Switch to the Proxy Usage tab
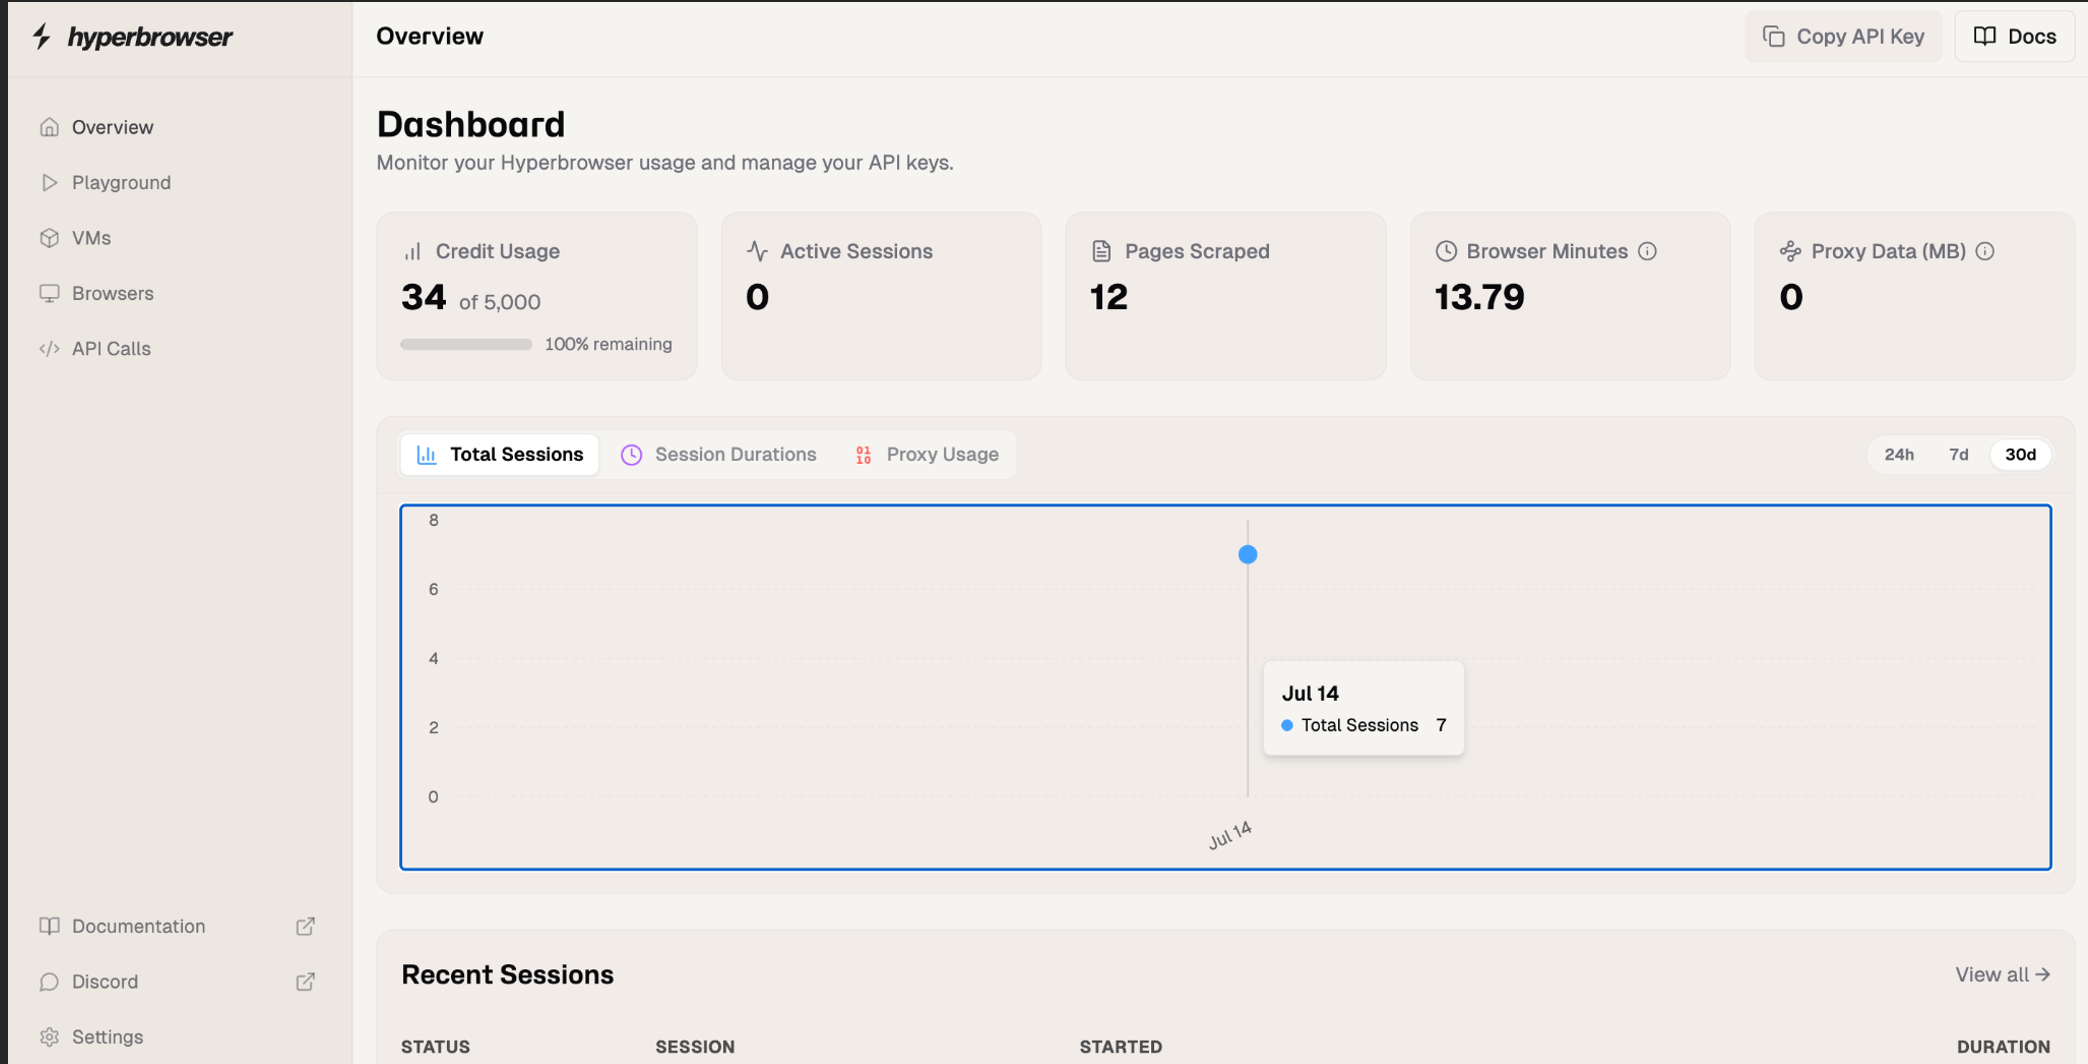The image size is (2088, 1064). click(x=927, y=455)
